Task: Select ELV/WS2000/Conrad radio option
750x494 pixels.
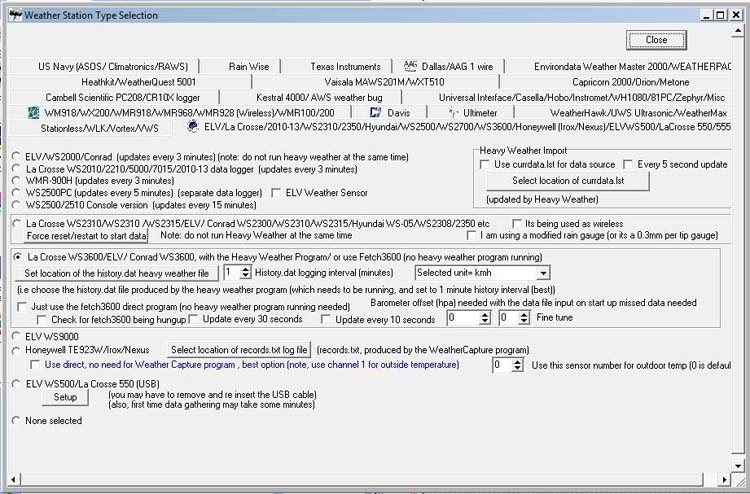Action: pos(16,156)
